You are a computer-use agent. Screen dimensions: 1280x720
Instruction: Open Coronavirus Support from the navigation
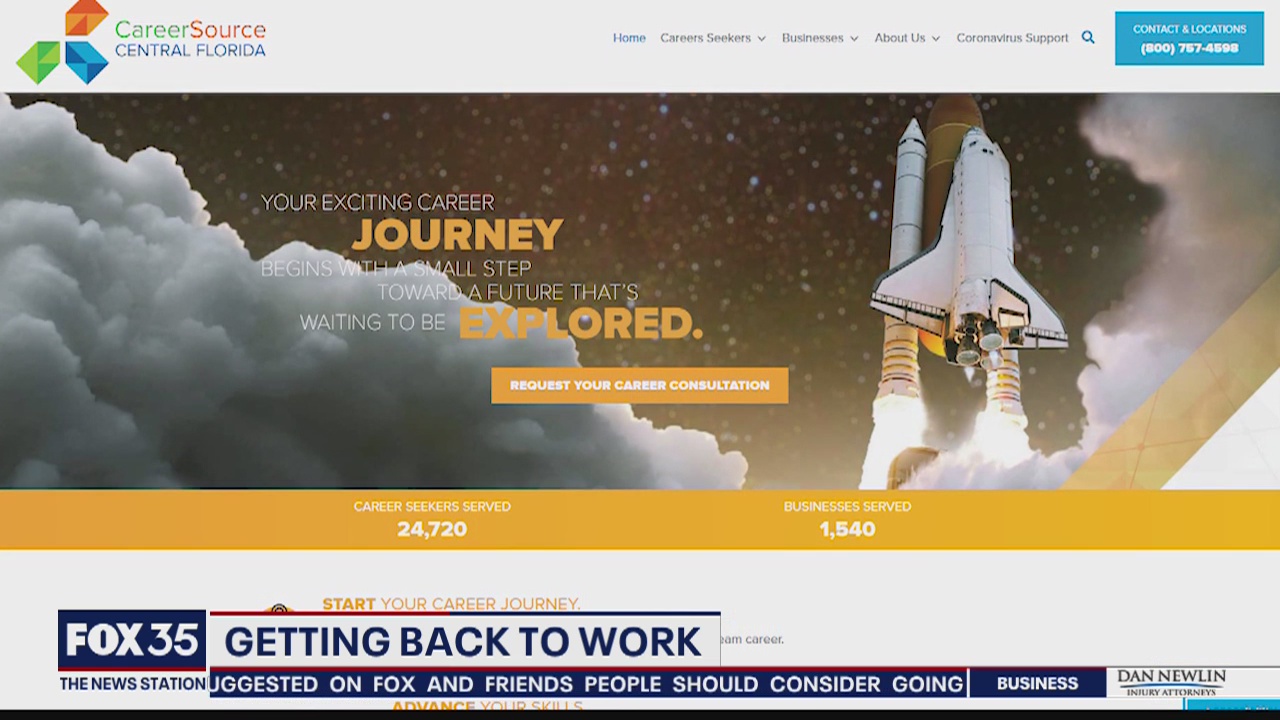click(x=1012, y=38)
